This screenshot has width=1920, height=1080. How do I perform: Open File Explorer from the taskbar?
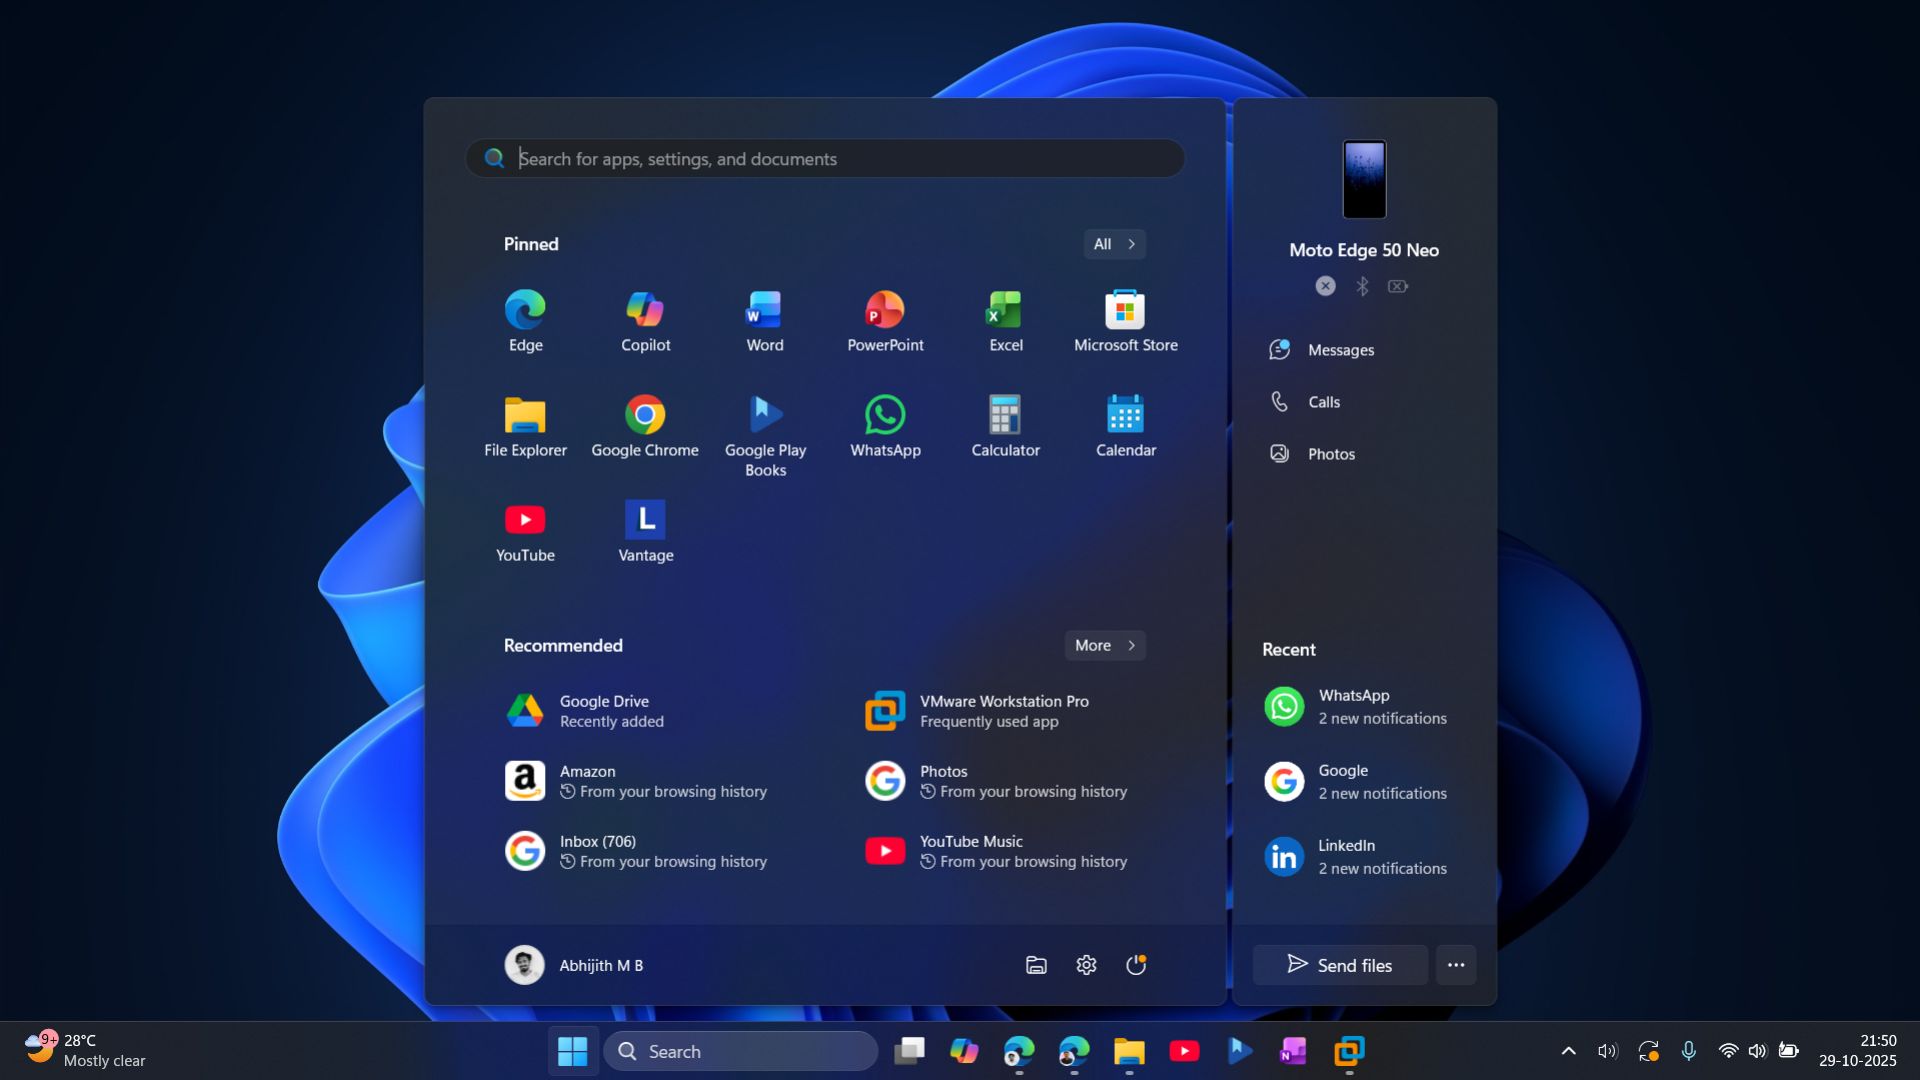tap(1128, 1051)
